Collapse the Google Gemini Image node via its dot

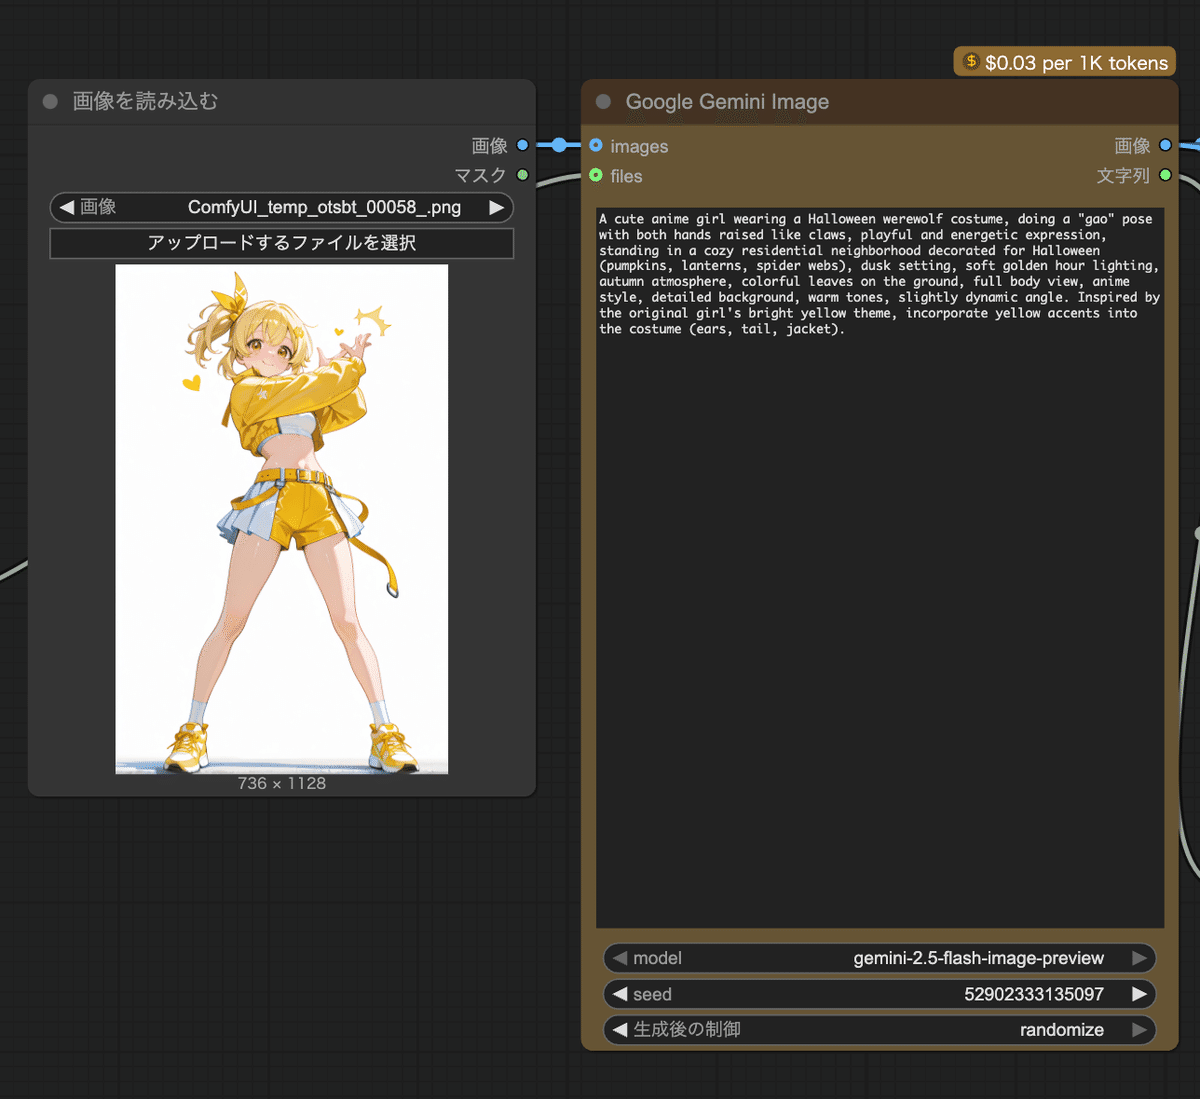[603, 102]
